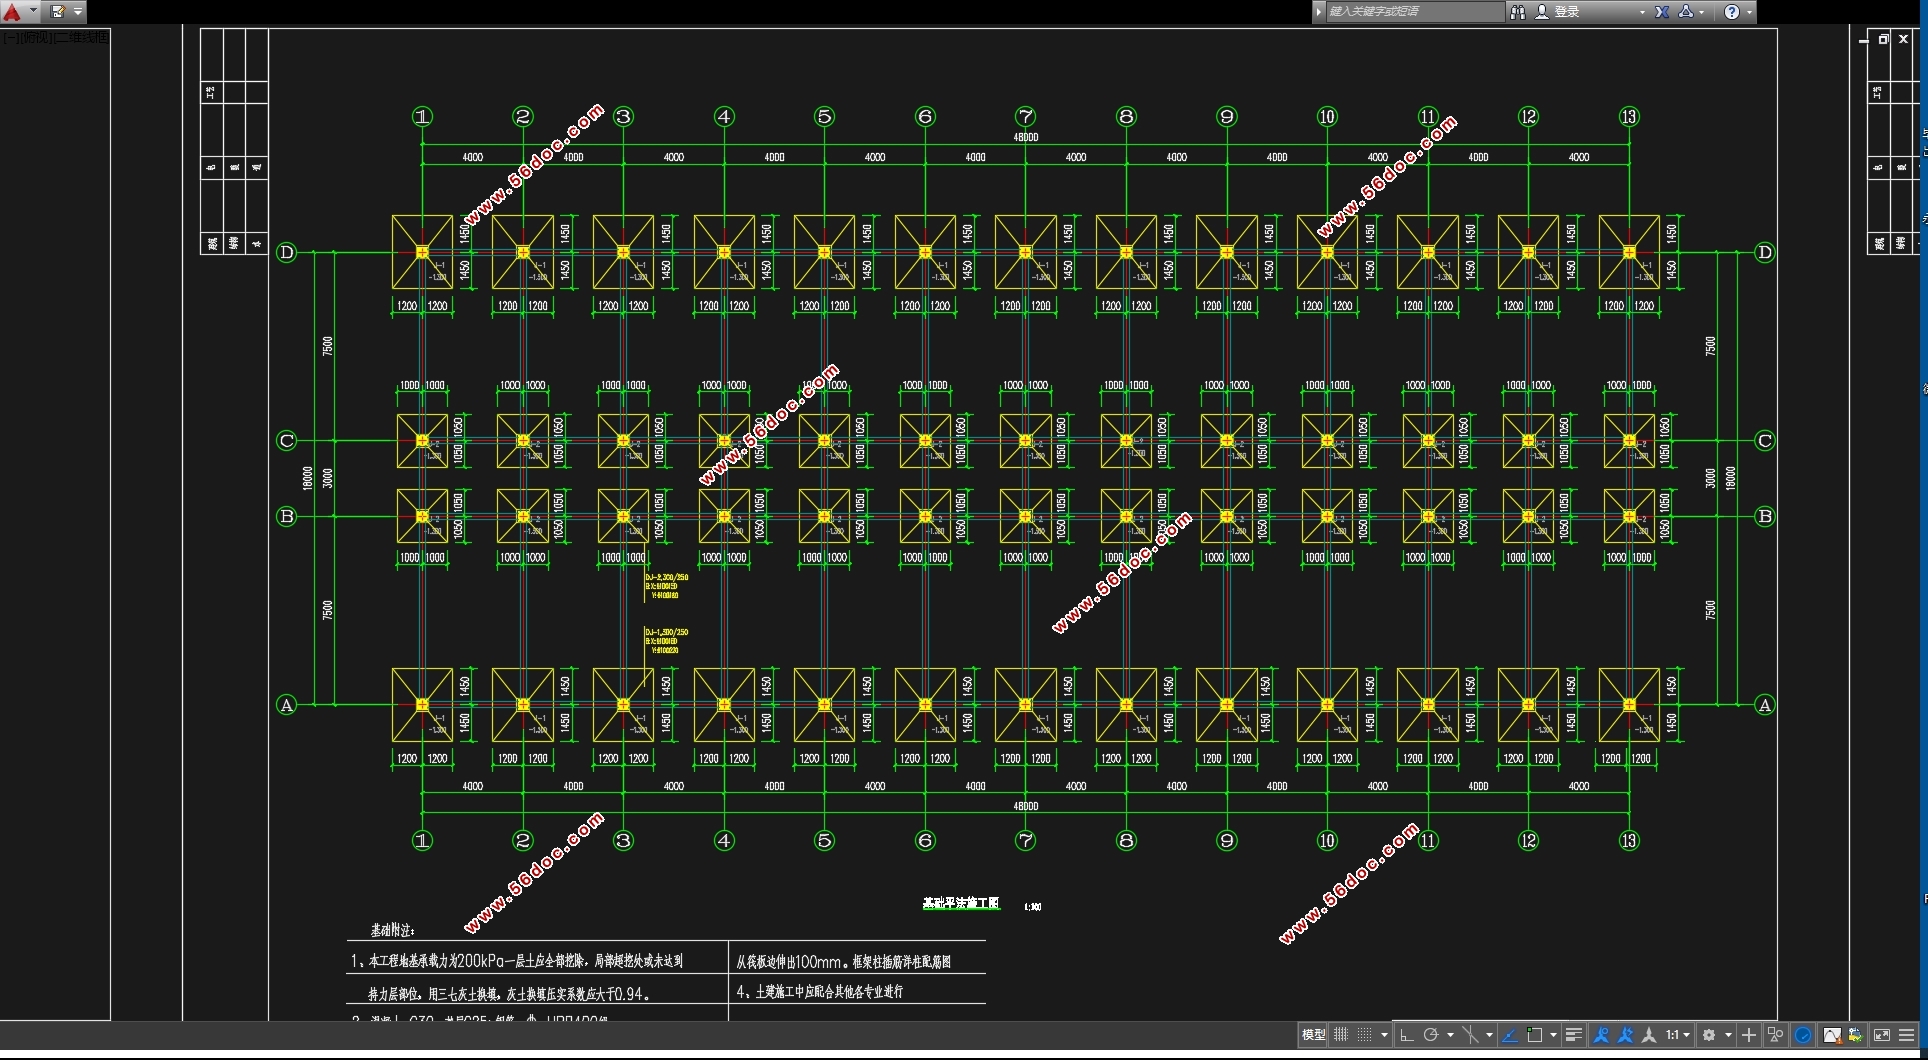The image size is (1928, 1060).
Task: Open the Help question mark icon
Action: tap(1732, 12)
